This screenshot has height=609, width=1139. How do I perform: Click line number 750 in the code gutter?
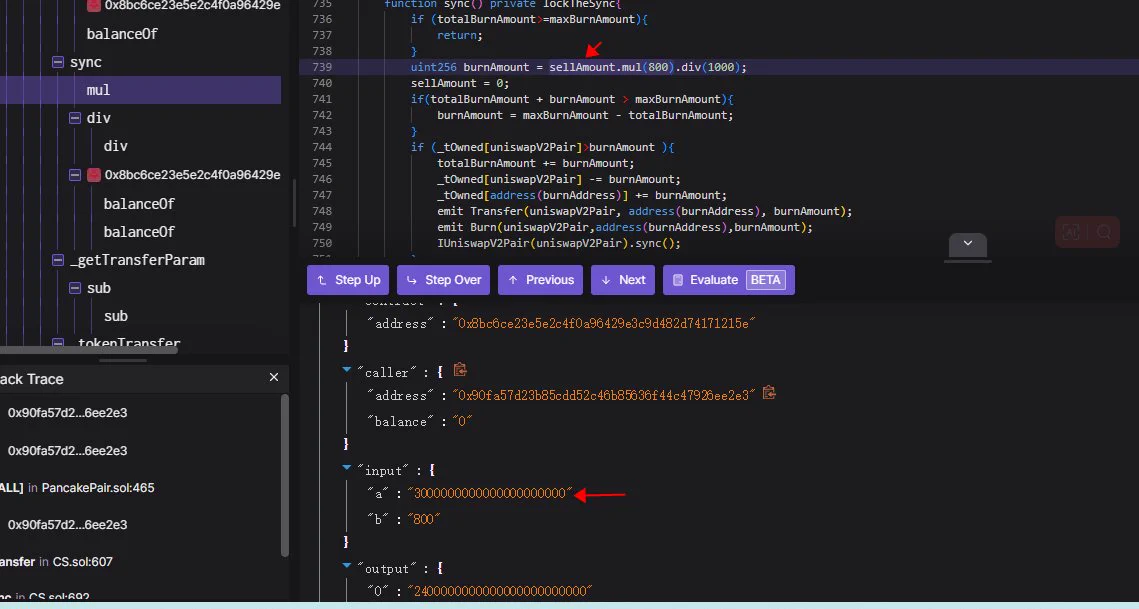point(321,243)
